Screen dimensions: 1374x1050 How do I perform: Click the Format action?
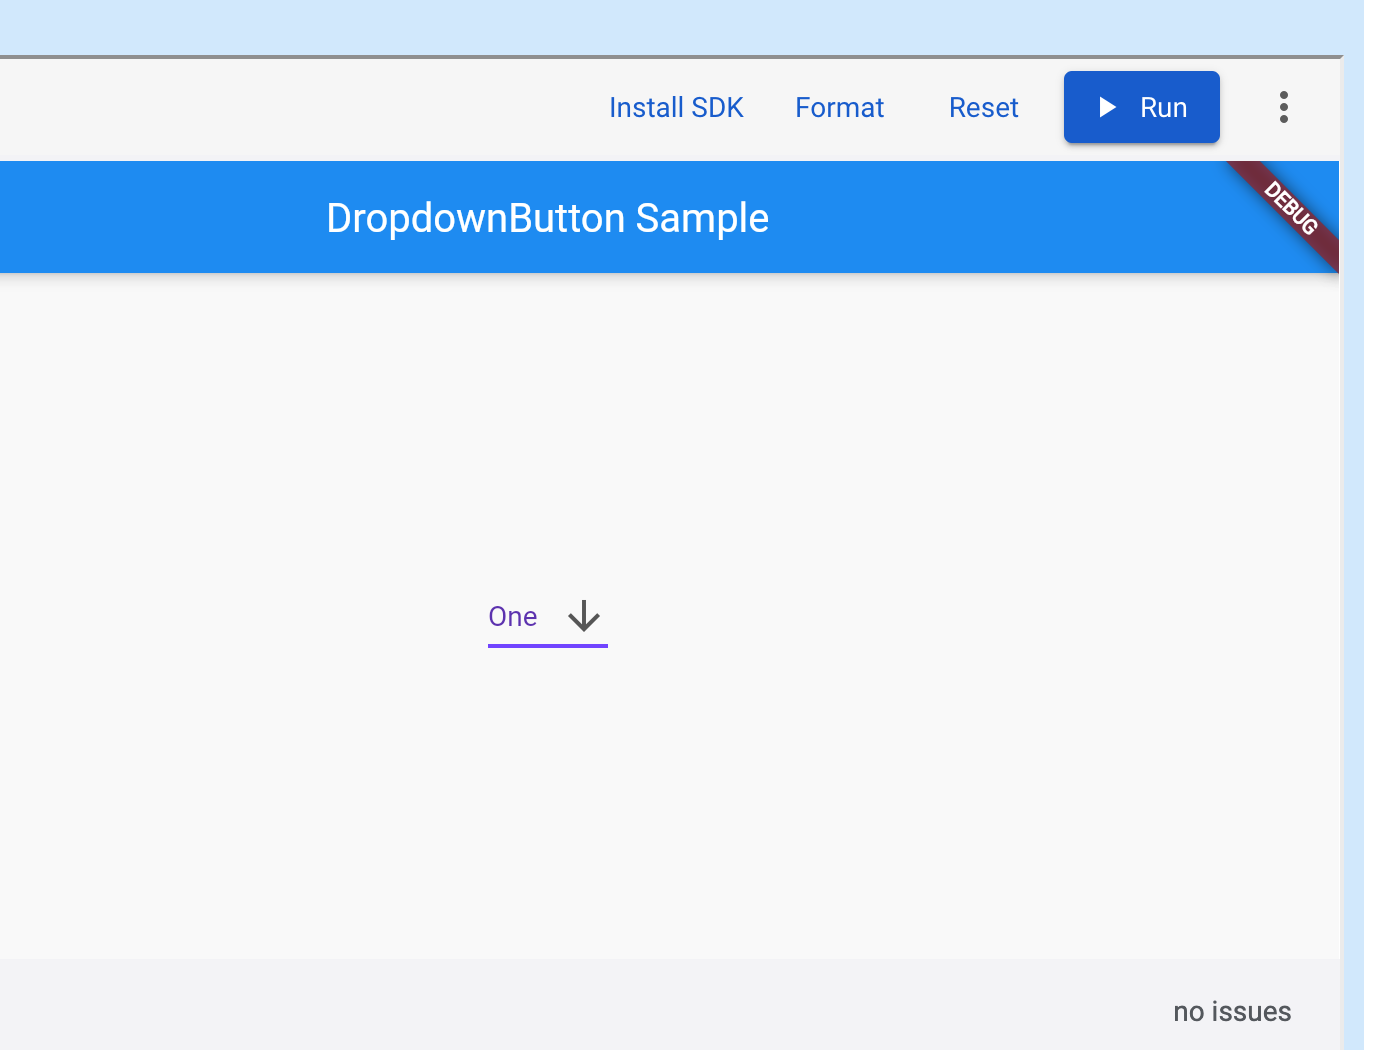point(839,107)
